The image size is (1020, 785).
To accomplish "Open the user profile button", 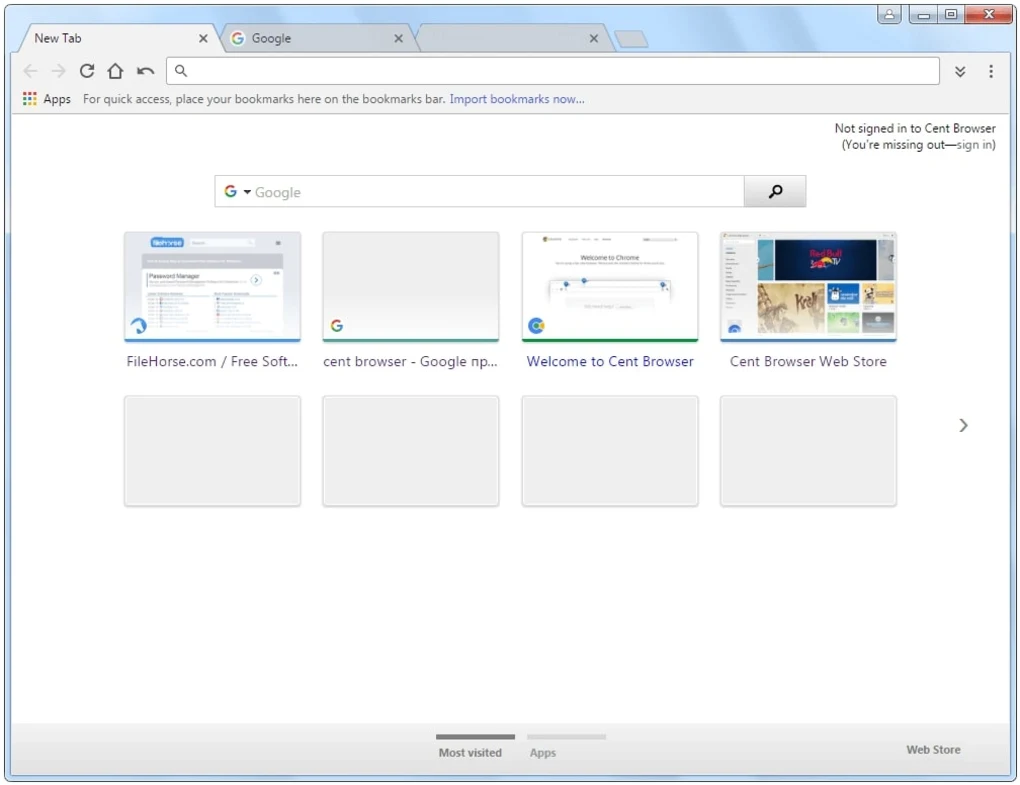I will tap(889, 14).
